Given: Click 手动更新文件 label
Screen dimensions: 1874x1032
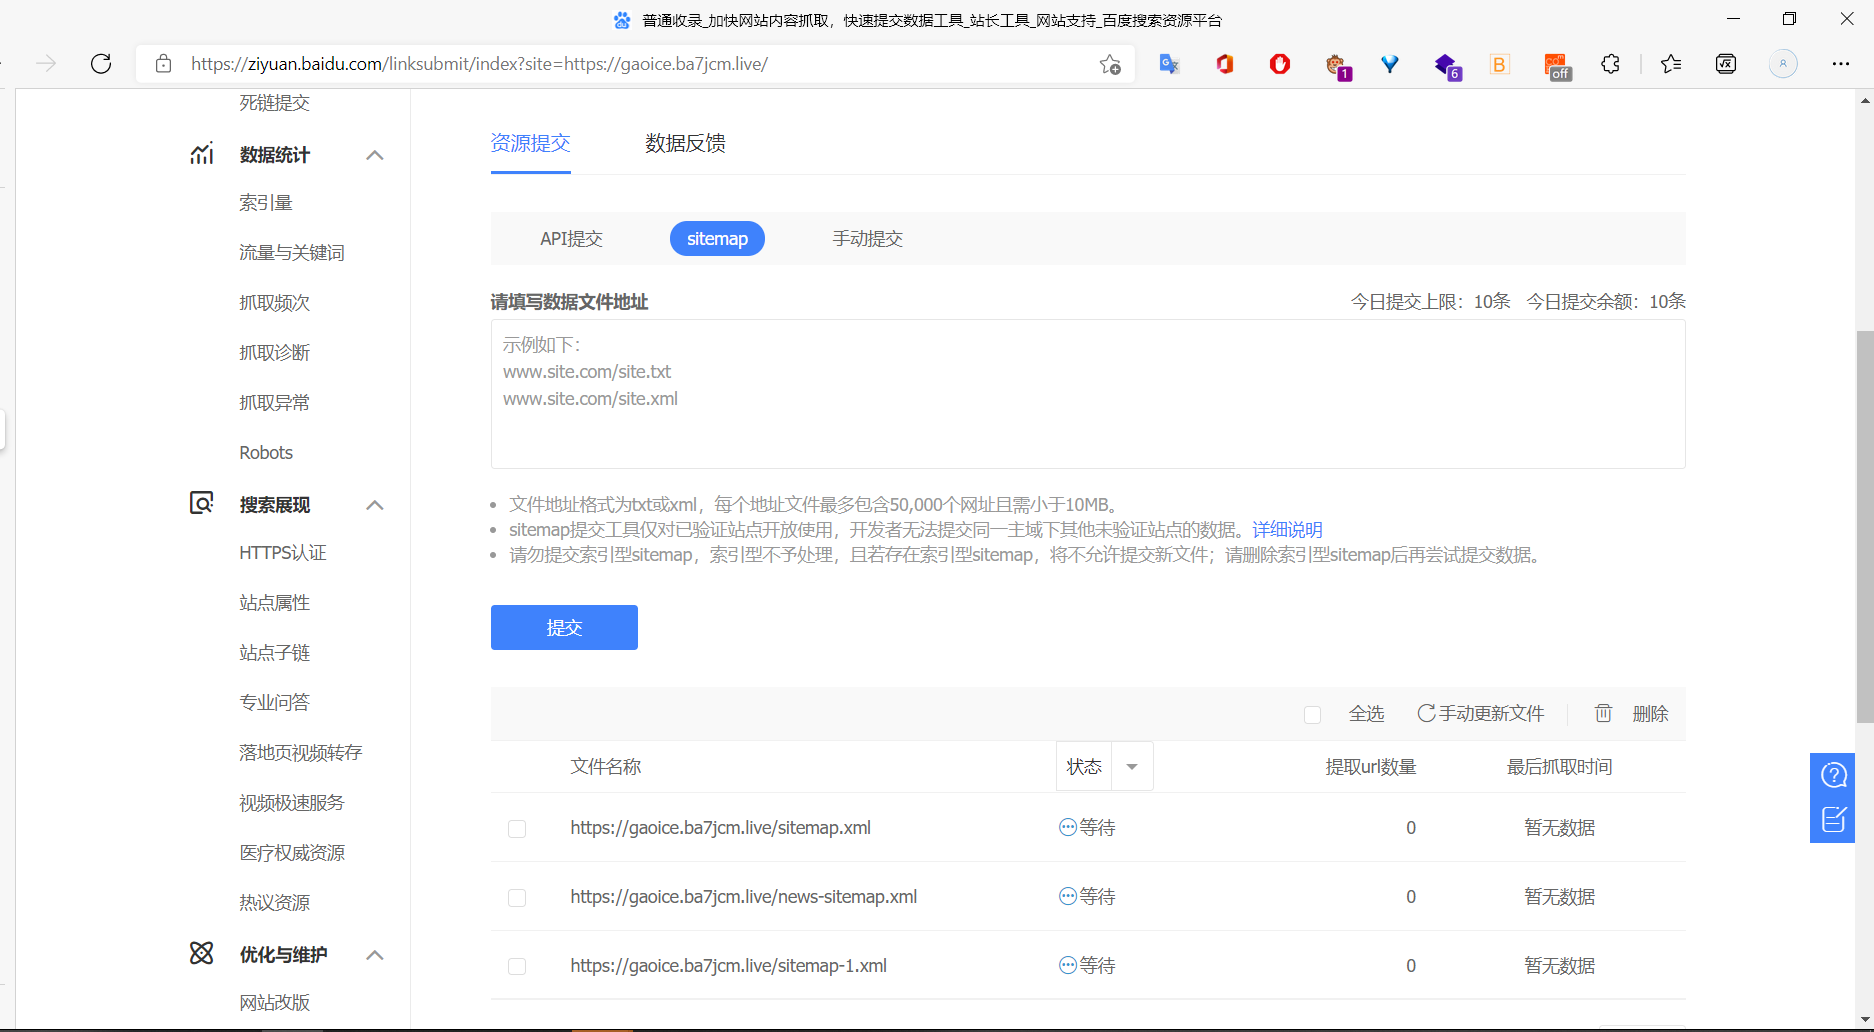Looking at the screenshot, I should point(1491,714).
